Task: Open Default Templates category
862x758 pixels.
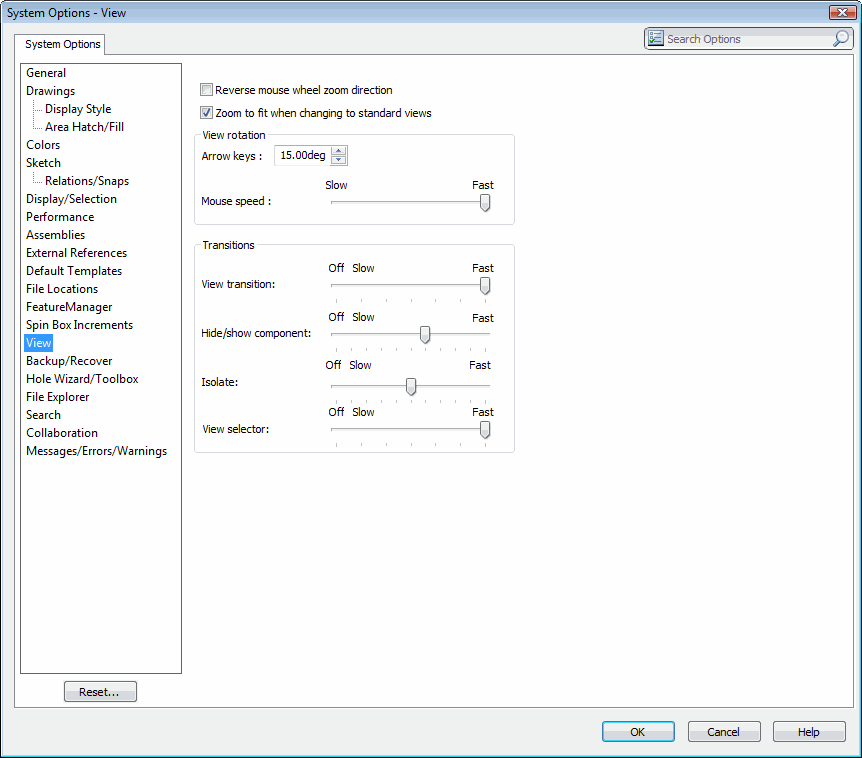Action: pyautogui.click(x=74, y=271)
